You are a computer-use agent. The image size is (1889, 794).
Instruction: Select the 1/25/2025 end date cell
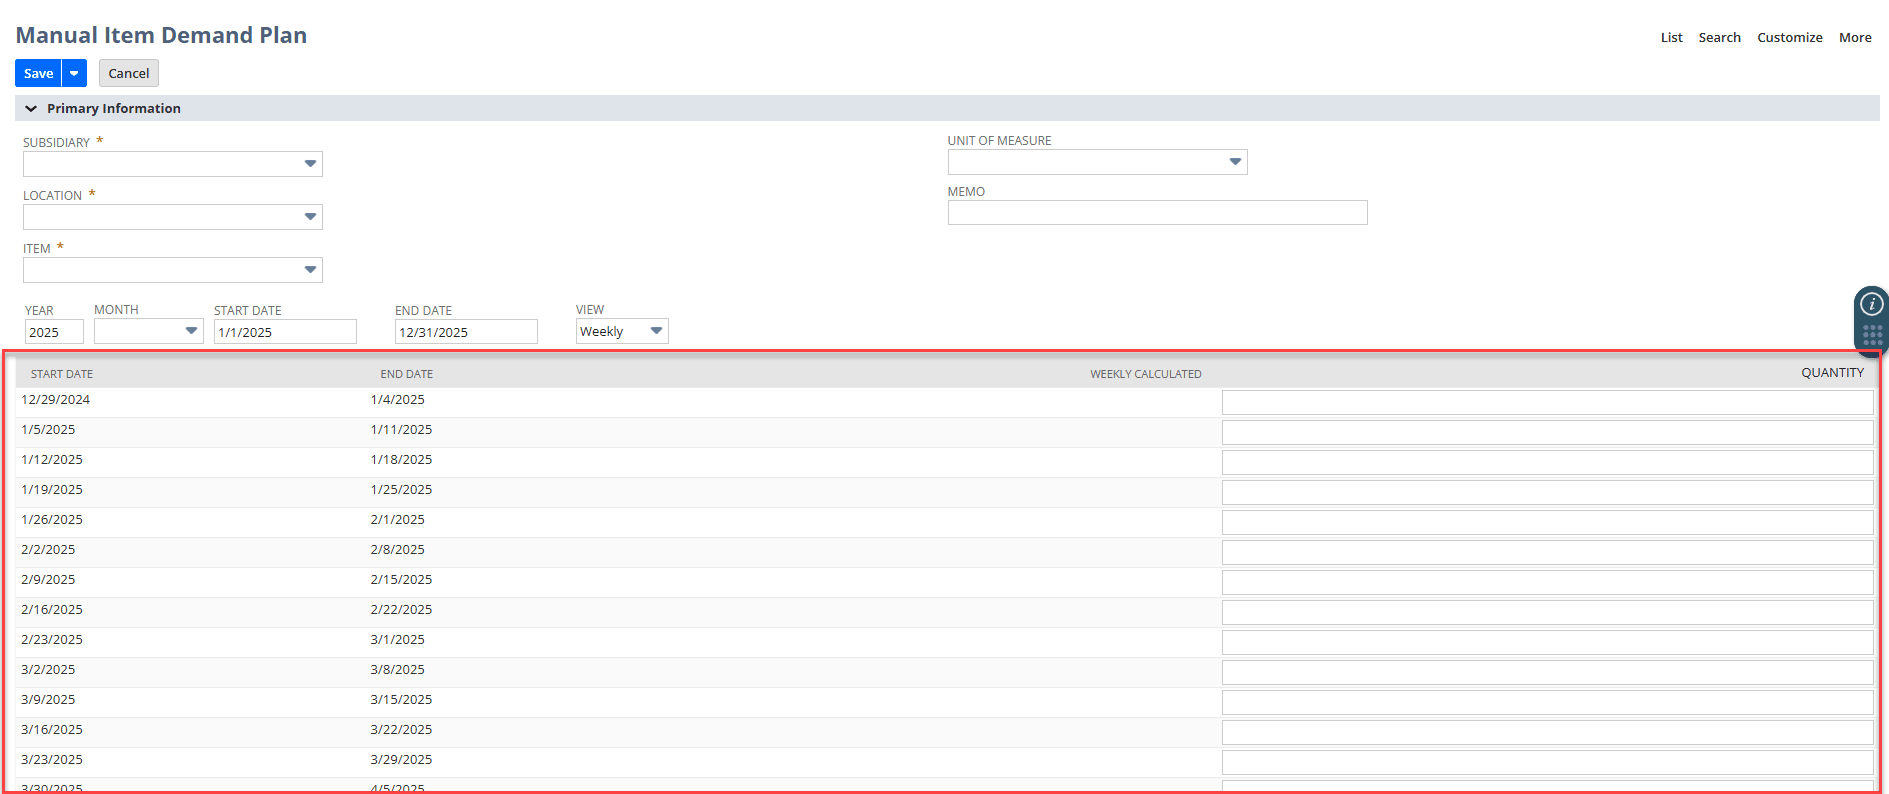401,489
